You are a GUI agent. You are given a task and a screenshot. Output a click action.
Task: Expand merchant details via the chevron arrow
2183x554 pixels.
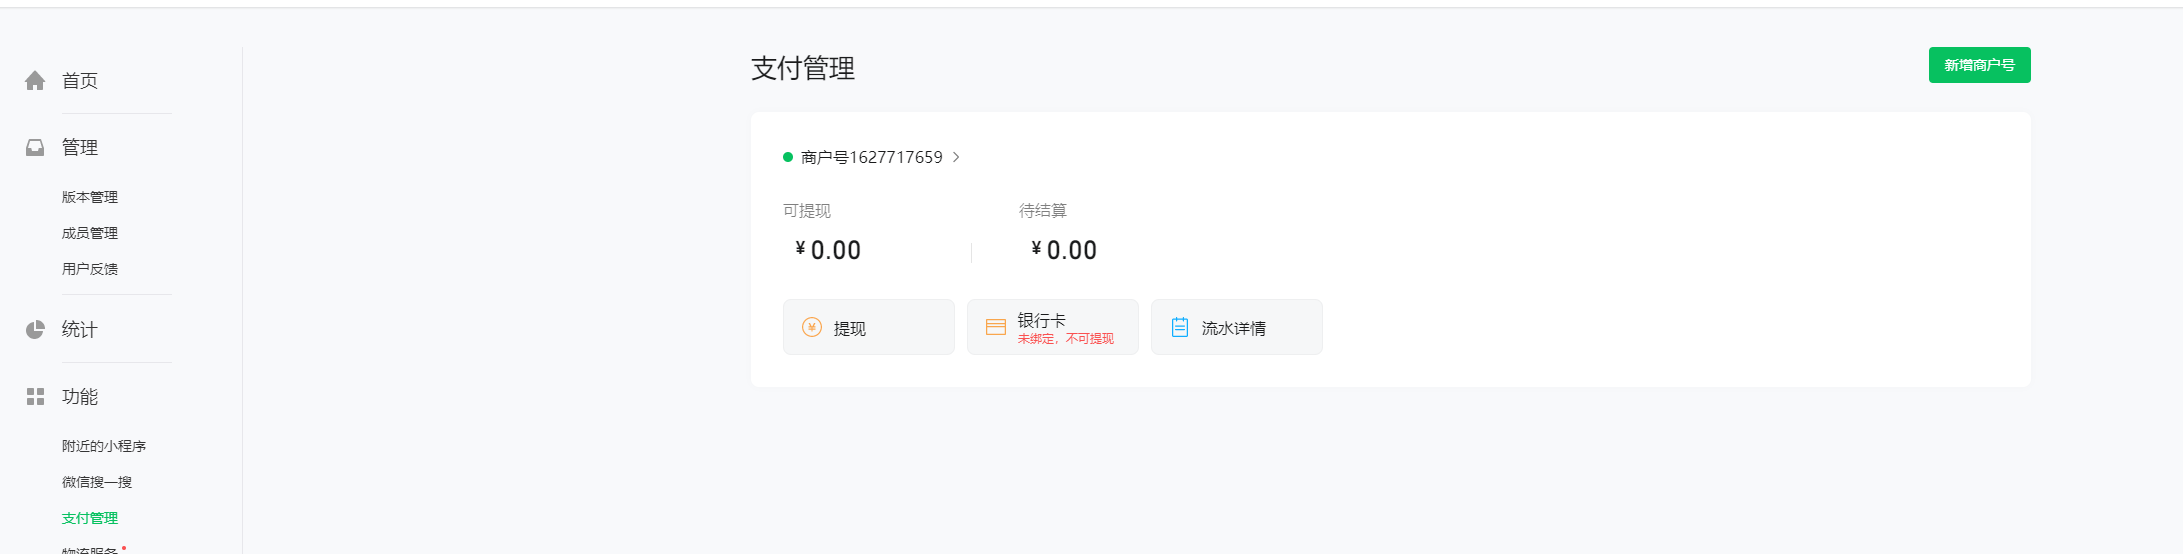[x=956, y=157]
